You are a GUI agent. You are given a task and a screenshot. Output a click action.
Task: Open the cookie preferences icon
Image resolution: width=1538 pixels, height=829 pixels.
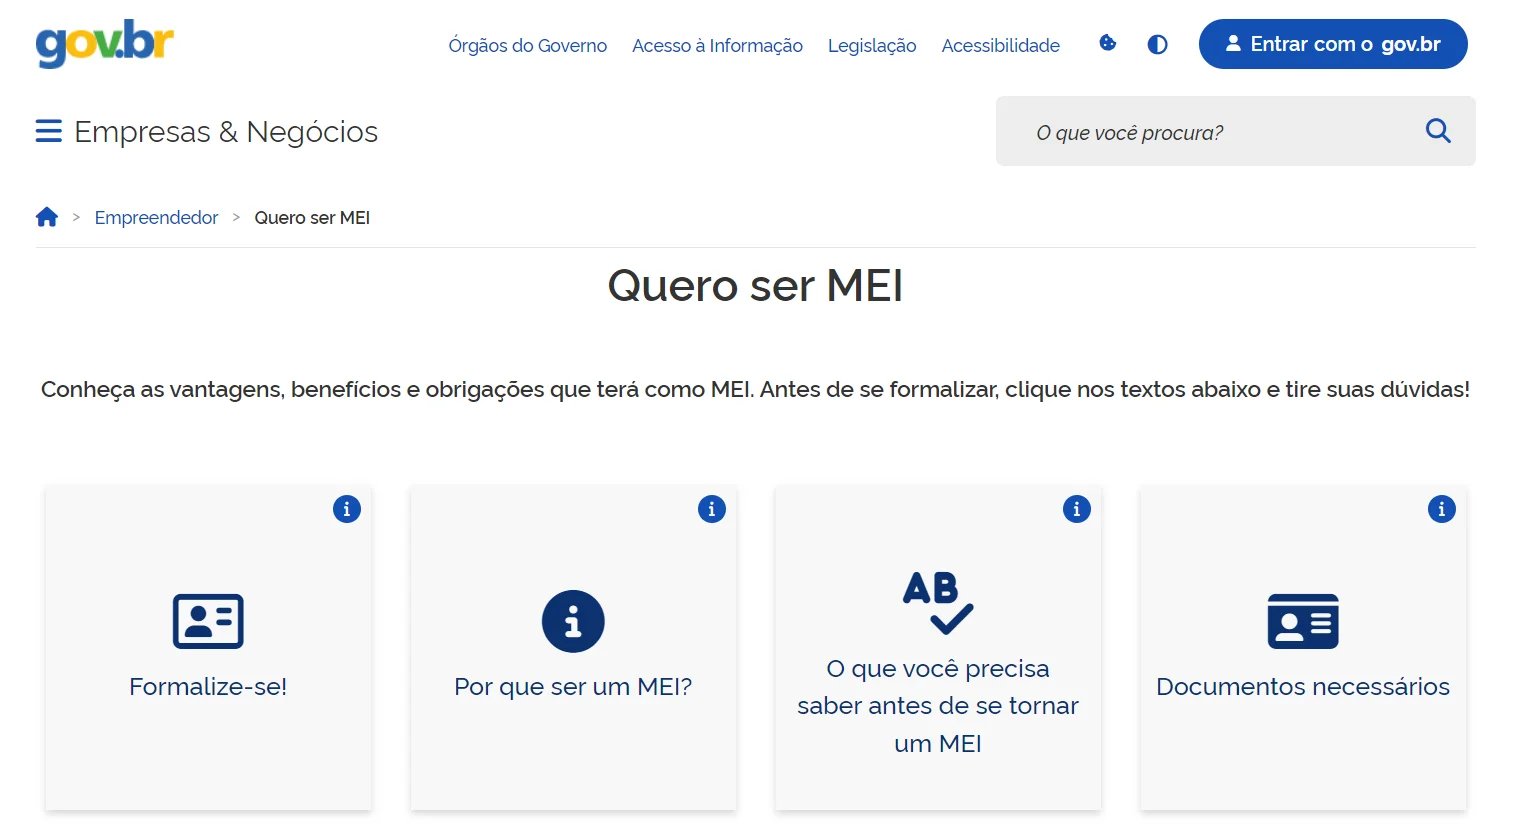click(1107, 44)
